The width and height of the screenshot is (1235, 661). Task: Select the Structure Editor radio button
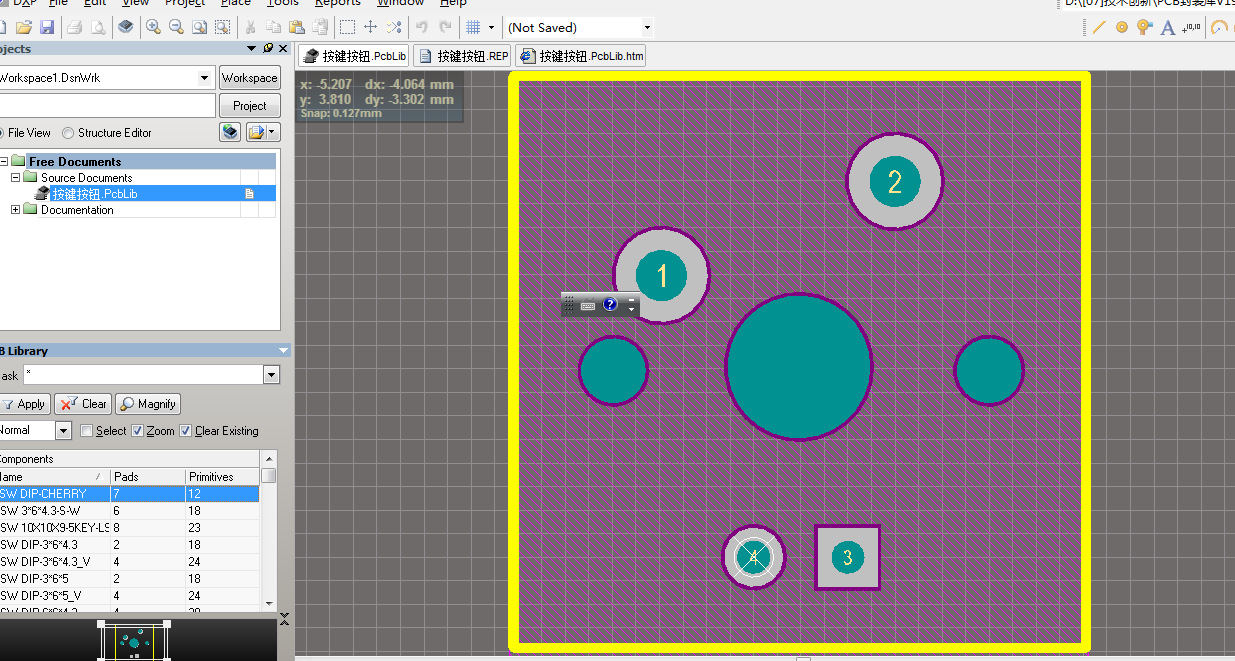68,132
